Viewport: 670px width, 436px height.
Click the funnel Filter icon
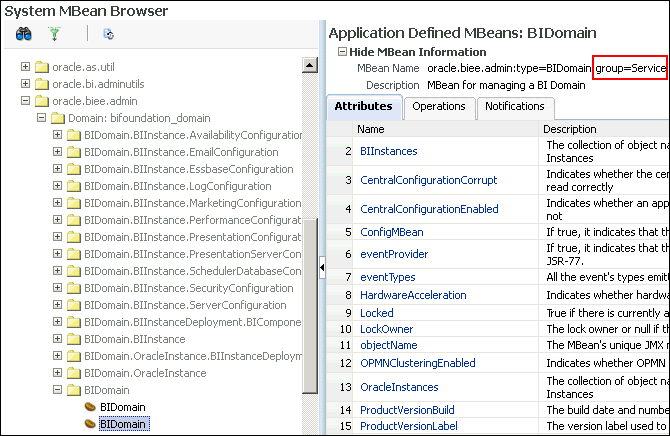pyautogui.click(x=54, y=34)
